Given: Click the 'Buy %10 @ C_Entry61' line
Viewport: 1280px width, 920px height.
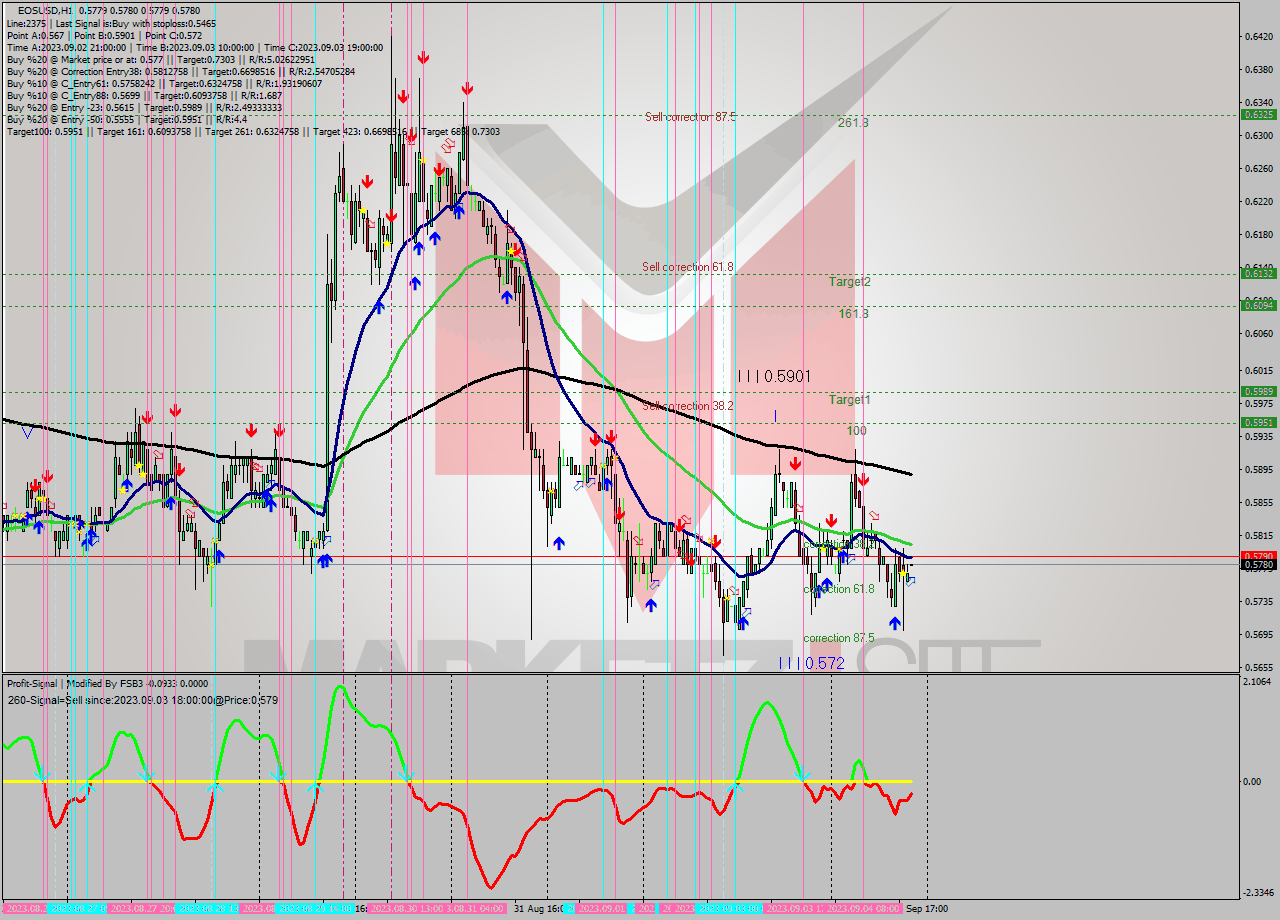Looking at the screenshot, I should click(163, 83).
